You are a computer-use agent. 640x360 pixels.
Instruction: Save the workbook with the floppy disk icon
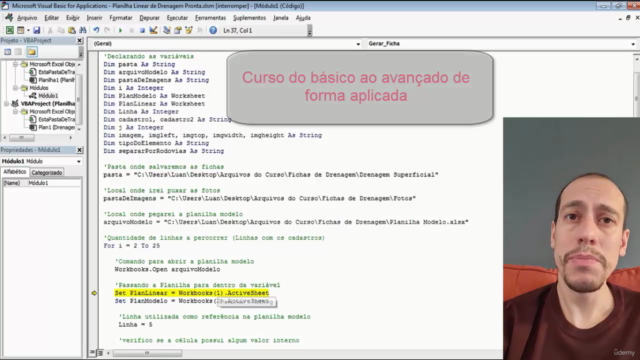[x=37, y=30]
